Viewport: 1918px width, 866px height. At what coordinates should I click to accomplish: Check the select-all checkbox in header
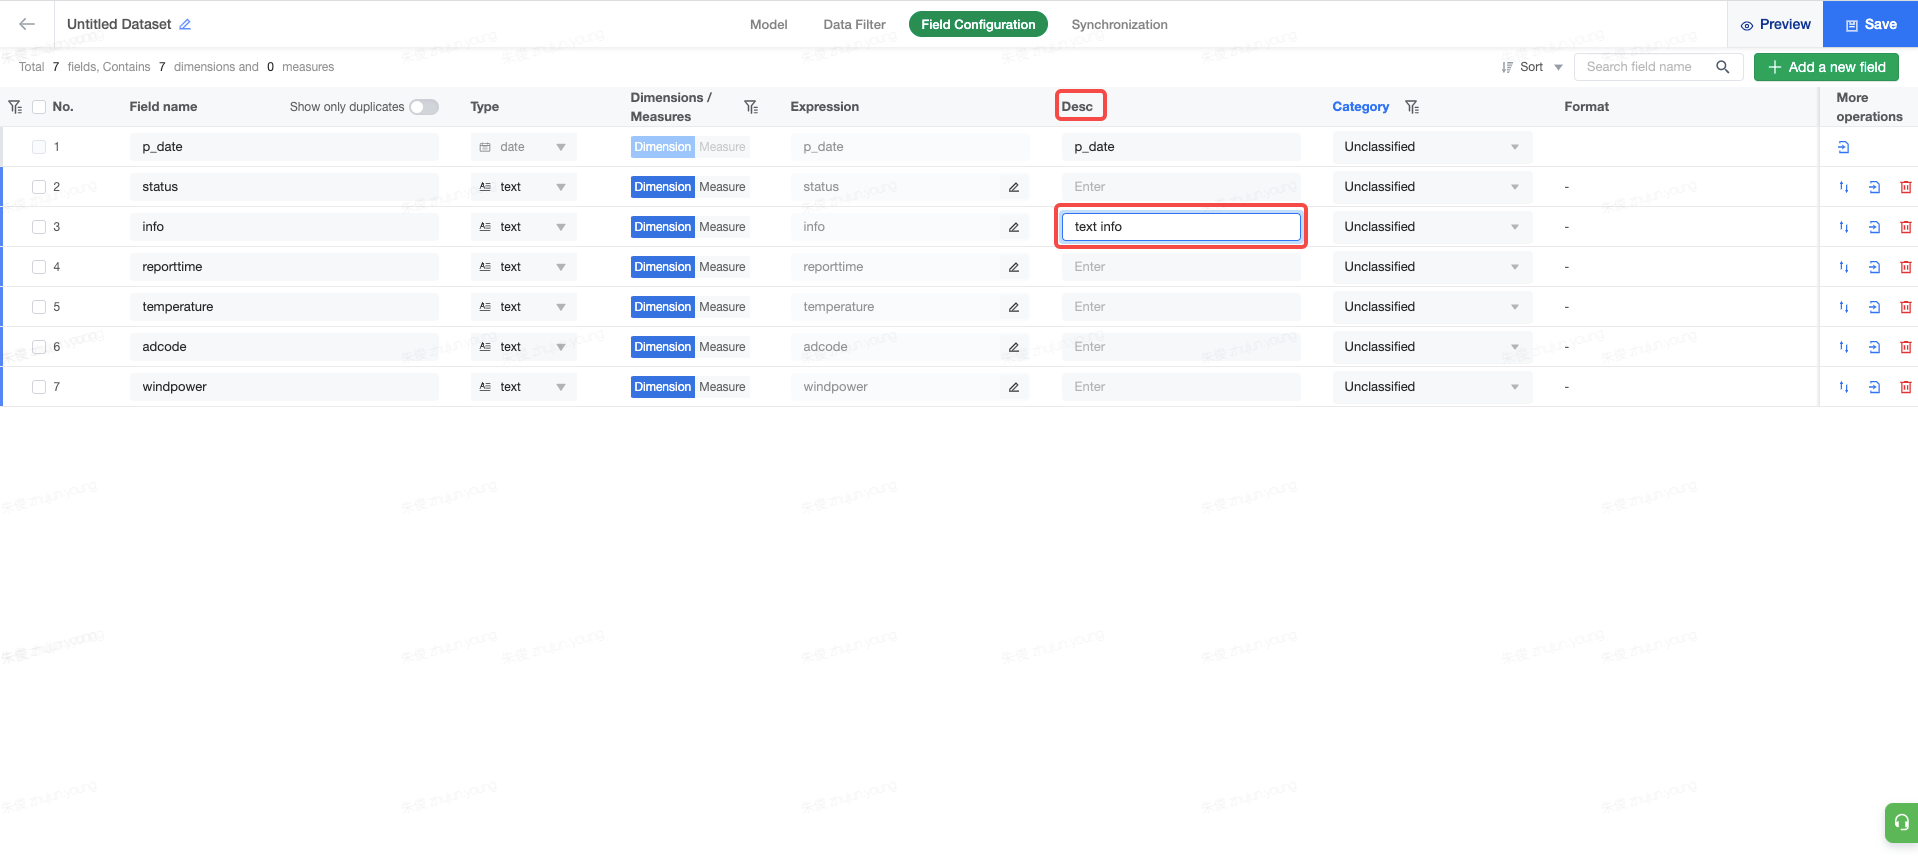coord(39,107)
